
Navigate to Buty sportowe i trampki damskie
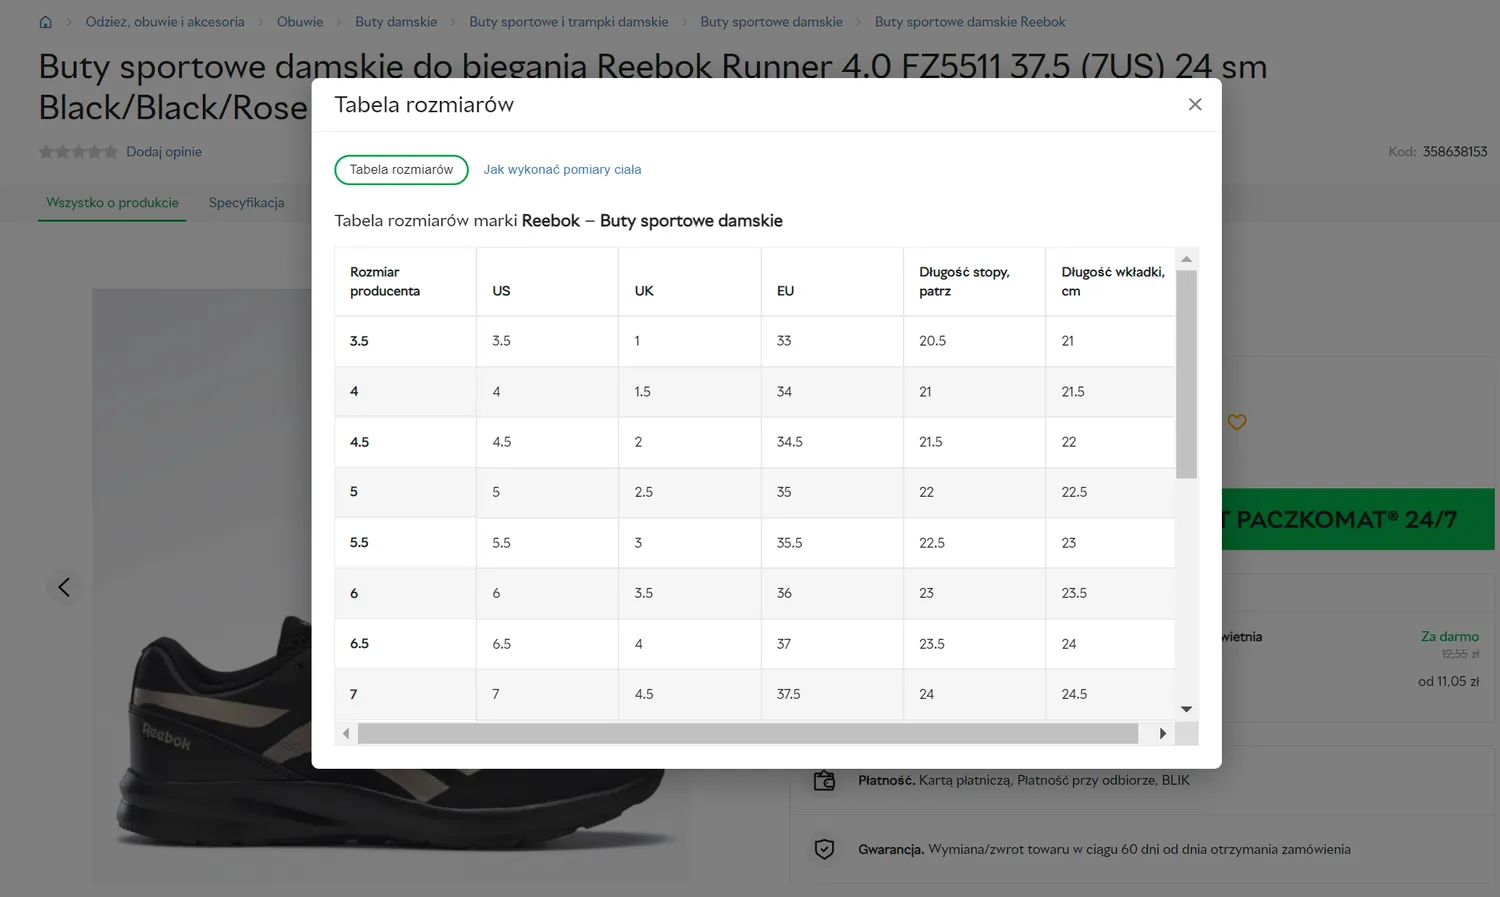point(569,22)
